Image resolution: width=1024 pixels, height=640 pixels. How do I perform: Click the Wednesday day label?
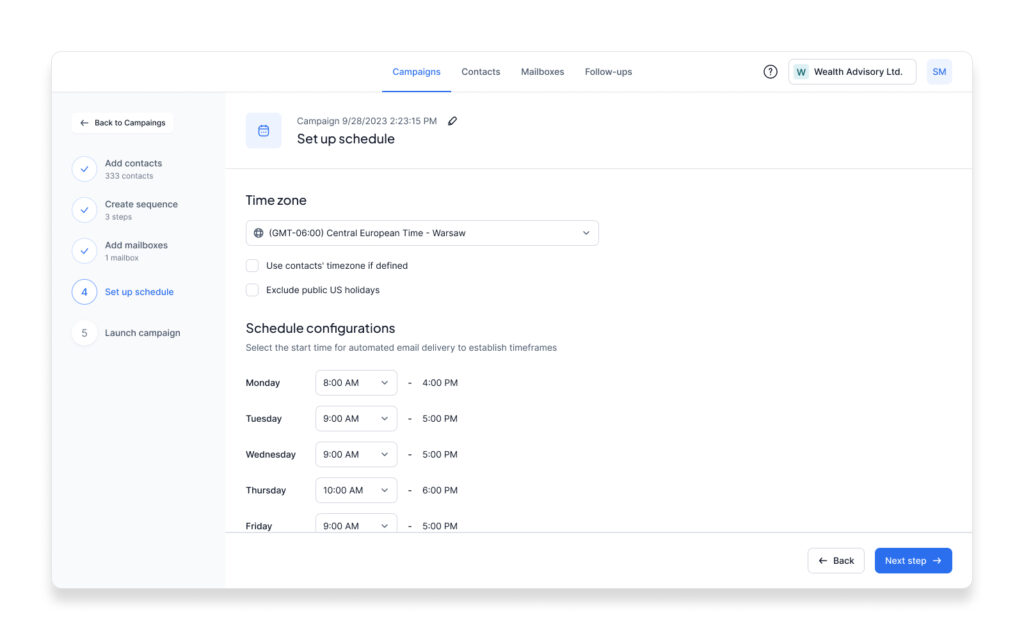tap(270, 455)
